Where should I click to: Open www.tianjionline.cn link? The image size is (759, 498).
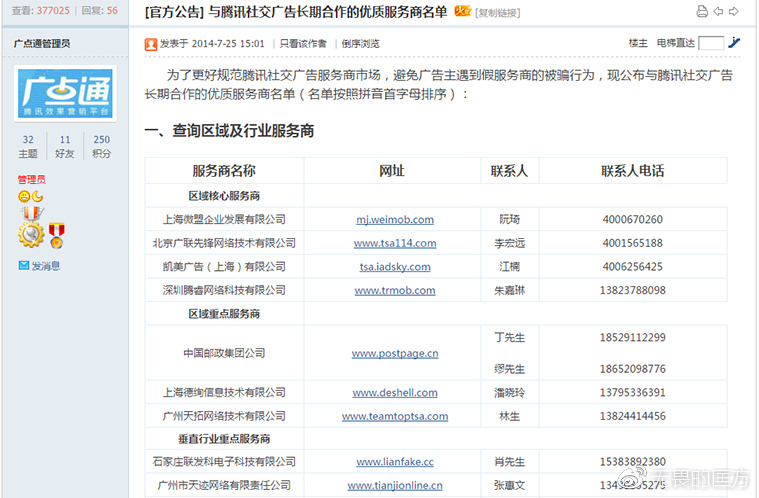point(395,485)
